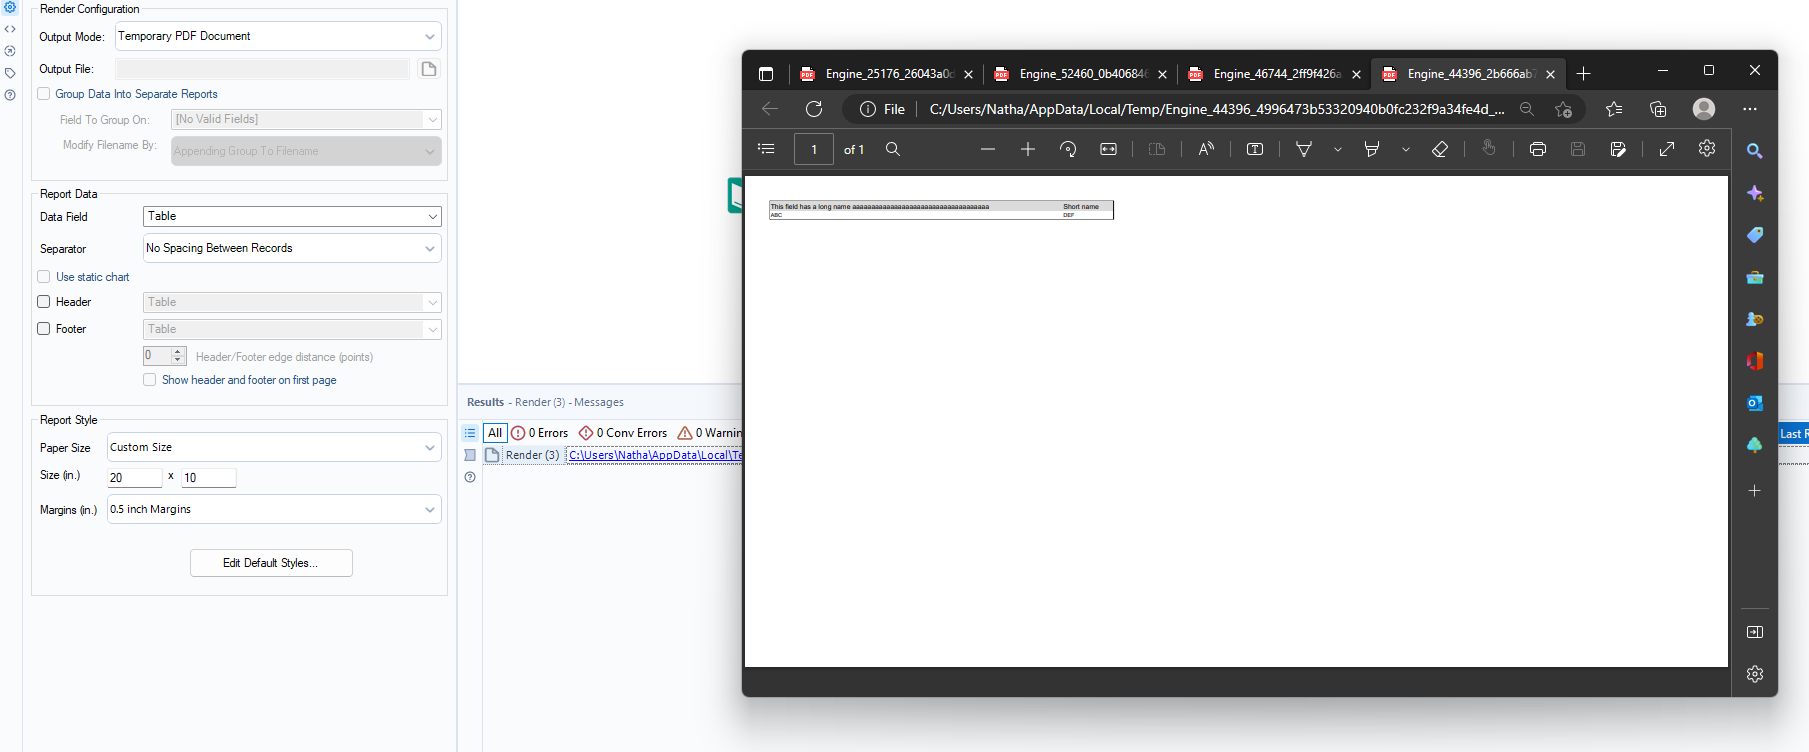Screen dimensions: 1809x752
Task: Click the Erase tool in PDF toolbar
Action: [x=1439, y=149]
